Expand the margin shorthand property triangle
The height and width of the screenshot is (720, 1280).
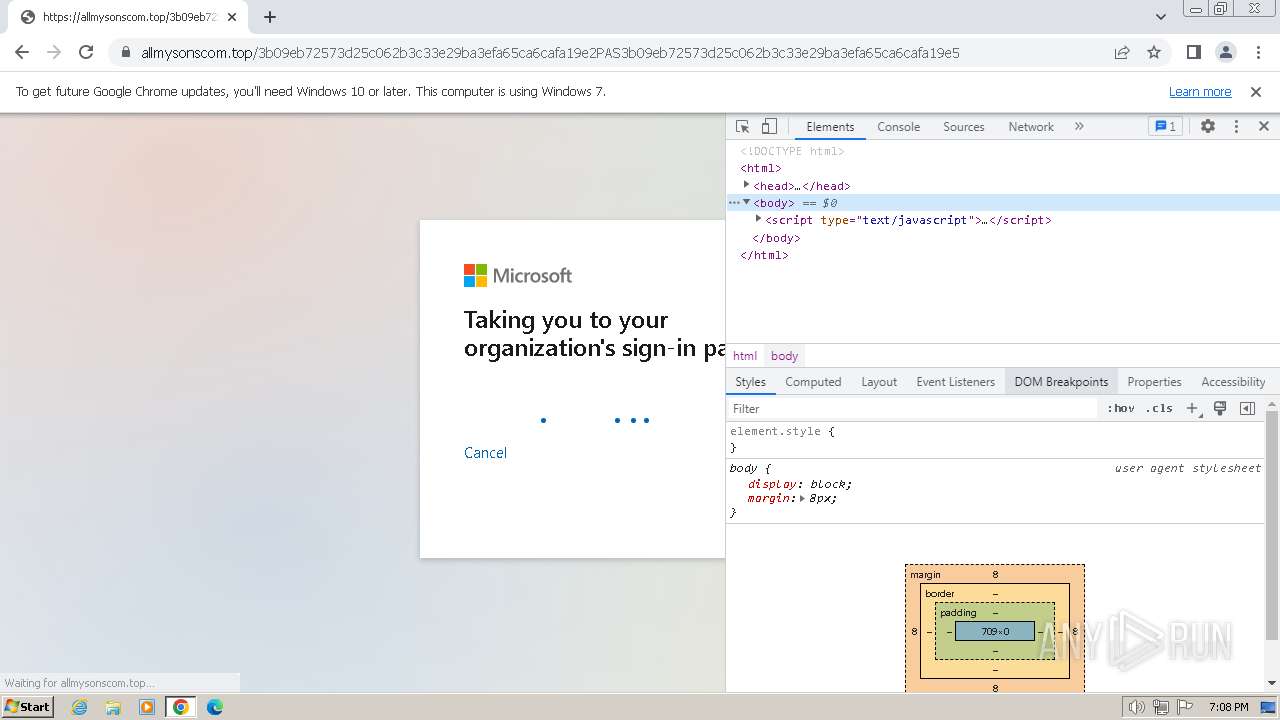click(802, 498)
